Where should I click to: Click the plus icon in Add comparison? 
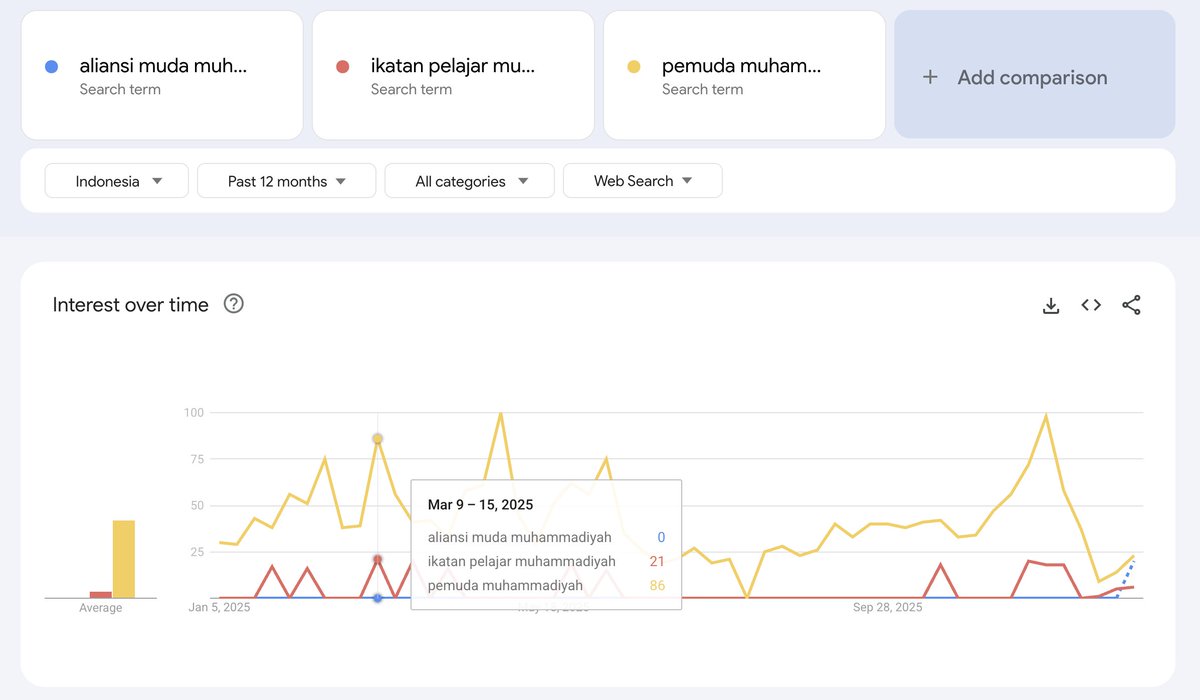(930, 77)
